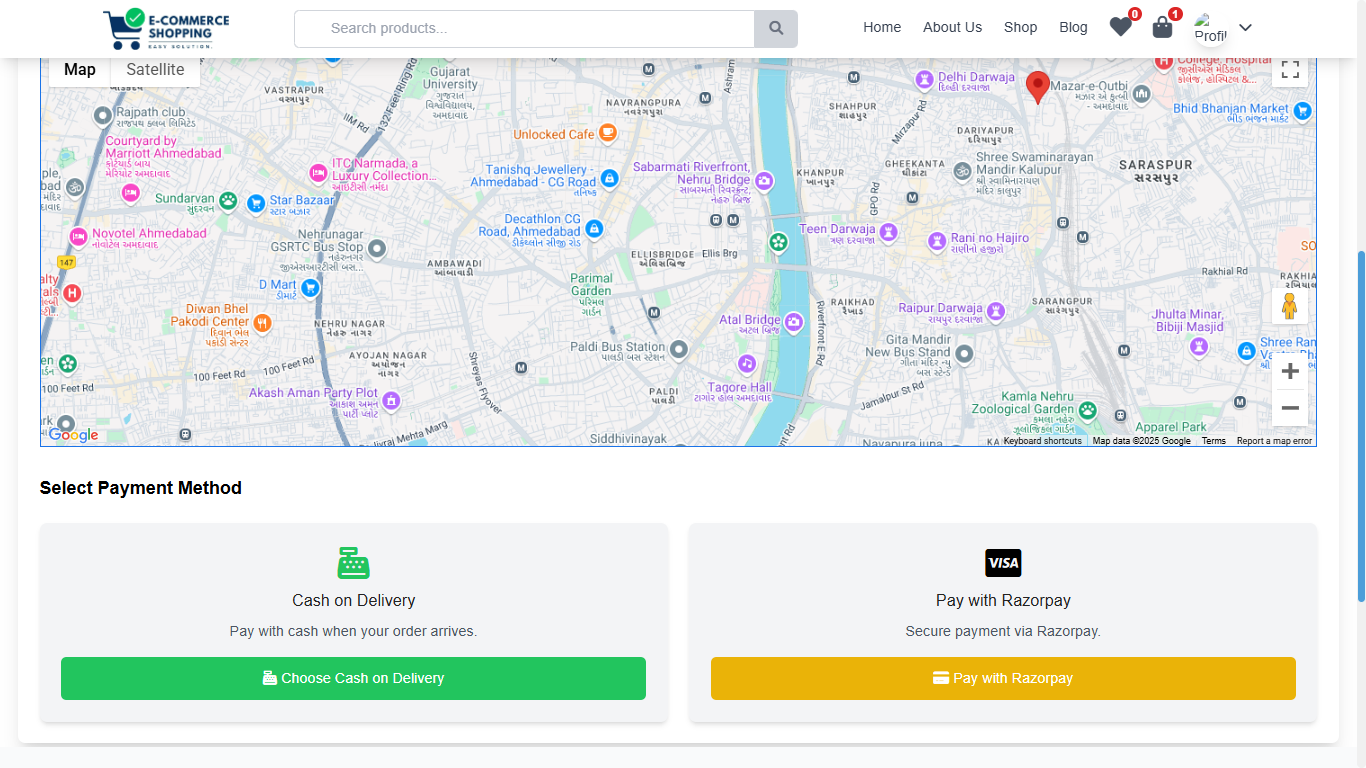Click Unlocked Cafe map marker
The image size is (1366, 768).
607,133
